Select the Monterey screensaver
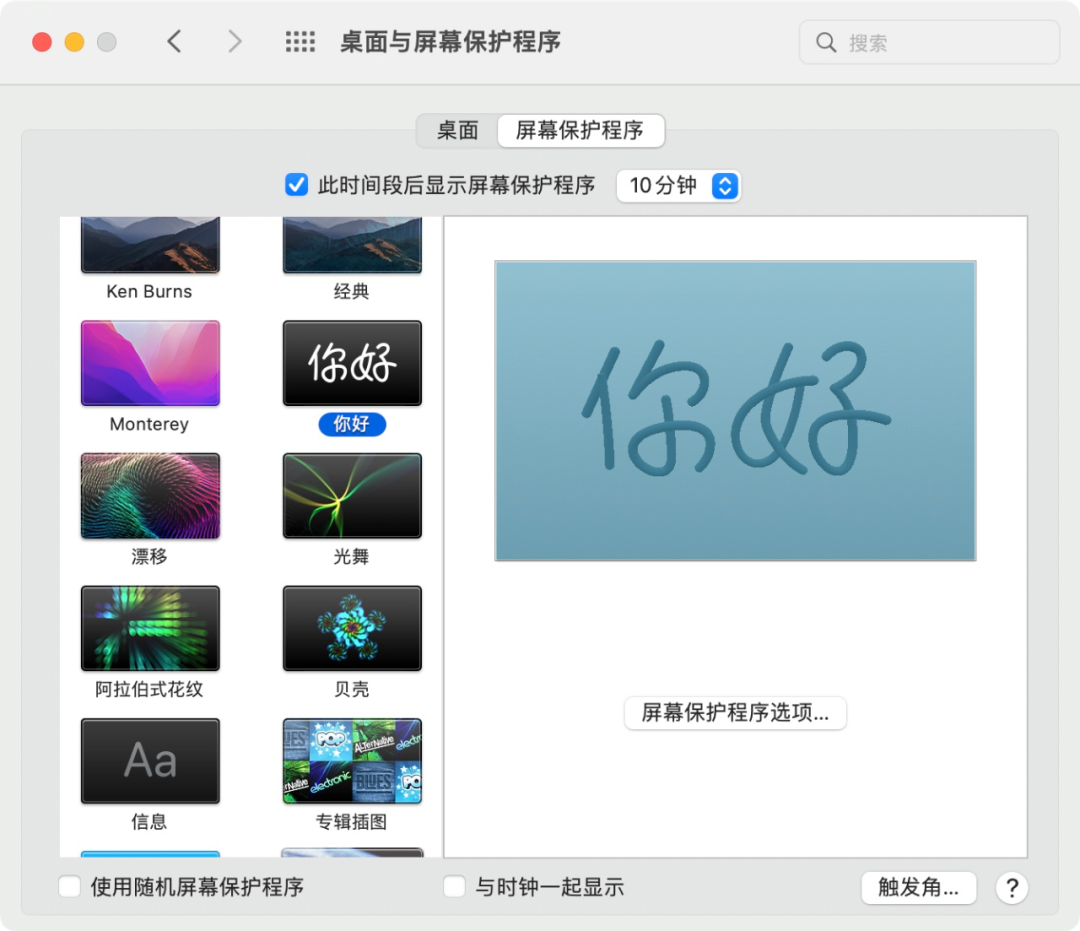Viewport: 1080px width, 931px height. [x=149, y=362]
